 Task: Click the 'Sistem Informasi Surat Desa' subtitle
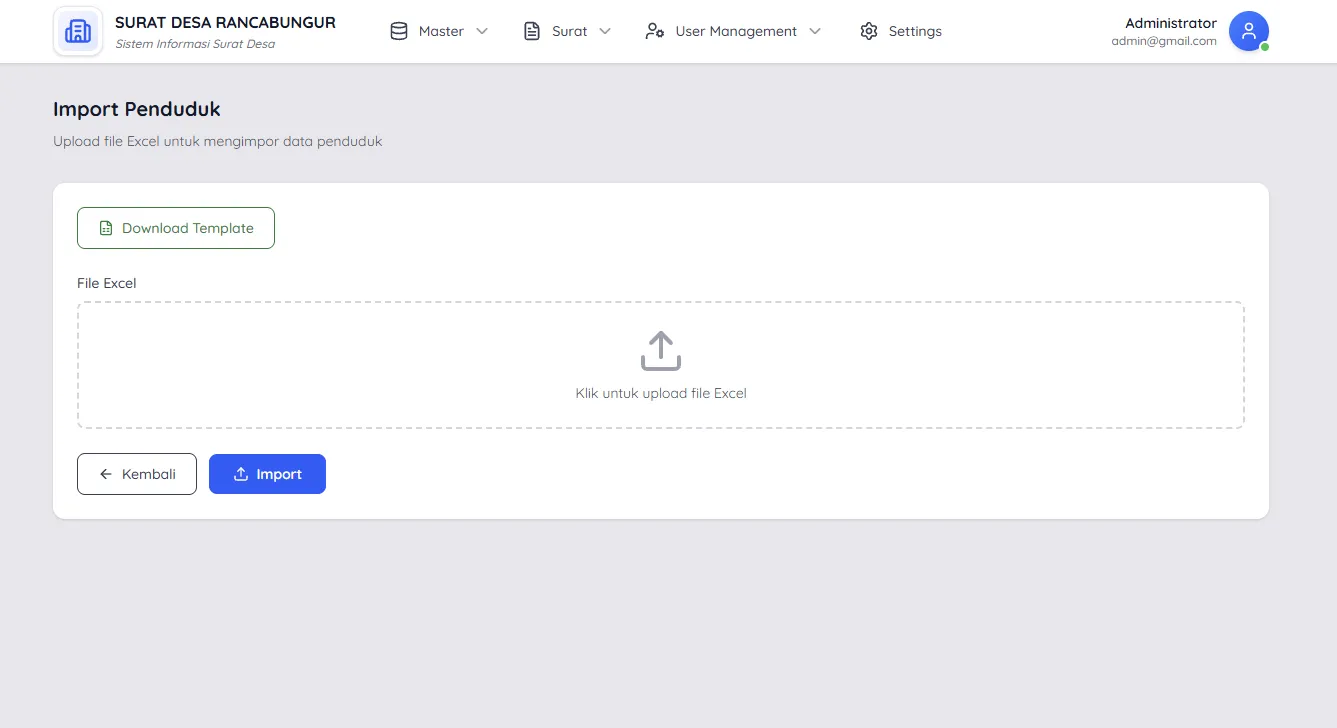195,44
